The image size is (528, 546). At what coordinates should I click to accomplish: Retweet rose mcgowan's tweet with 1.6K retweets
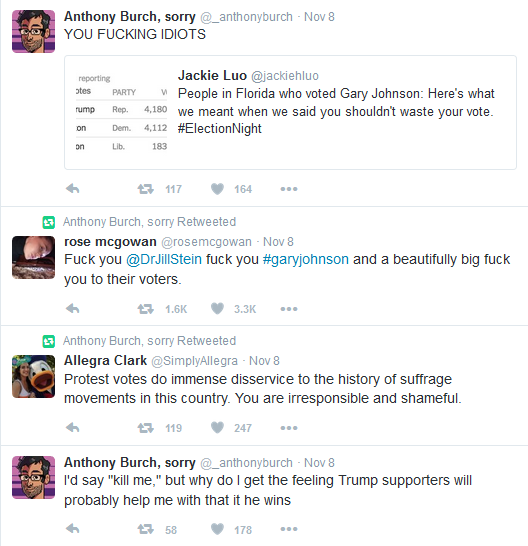tap(146, 309)
